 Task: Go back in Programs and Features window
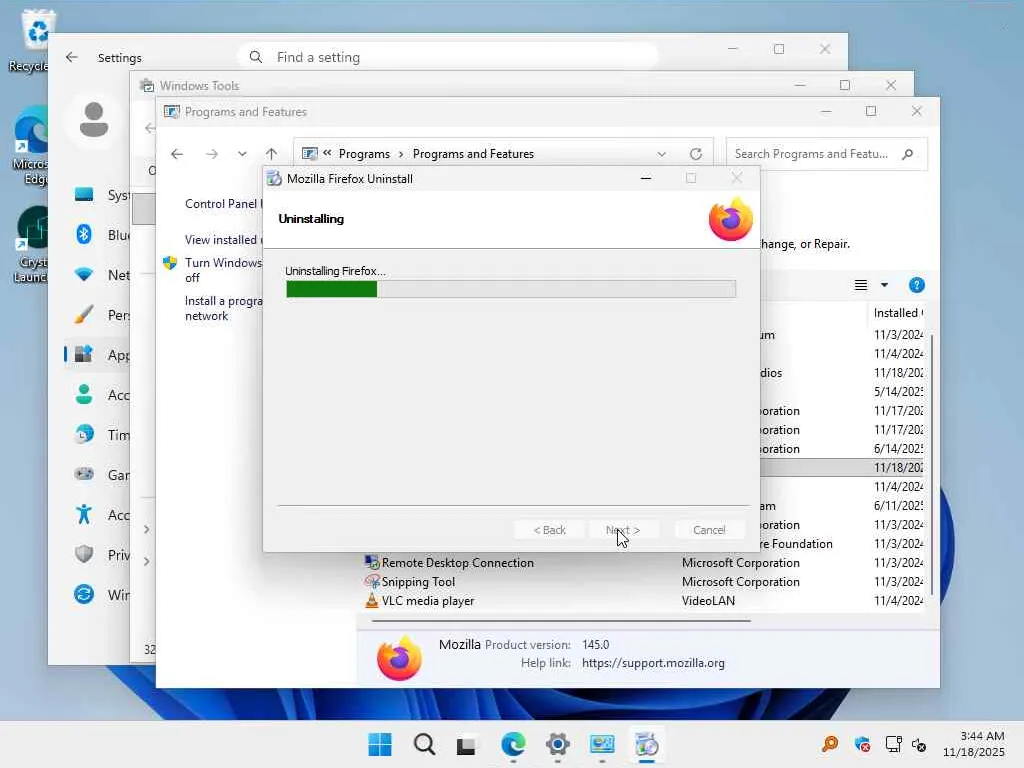(x=177, y=154)
